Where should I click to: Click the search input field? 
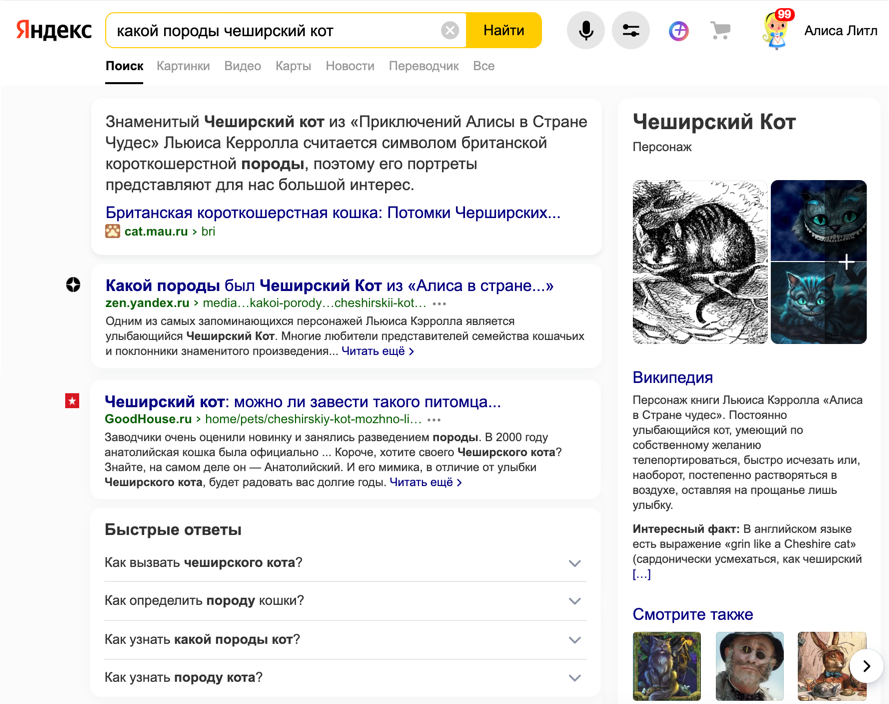click(x=270, y=31)
